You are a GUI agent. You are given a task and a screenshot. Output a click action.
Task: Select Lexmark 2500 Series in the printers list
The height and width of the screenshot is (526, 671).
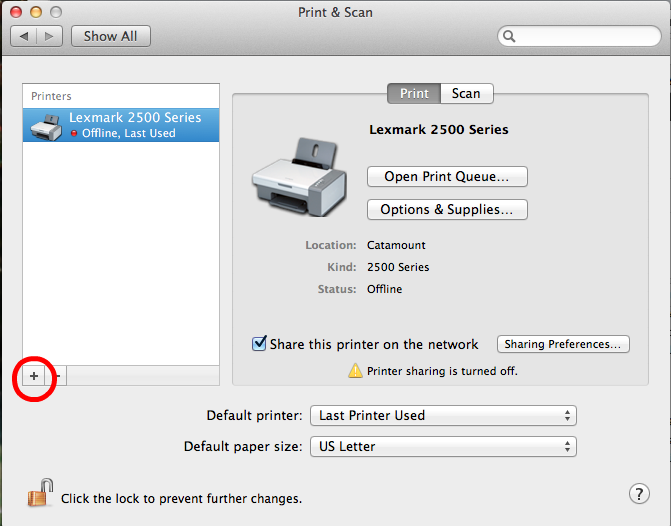(121, 125)
